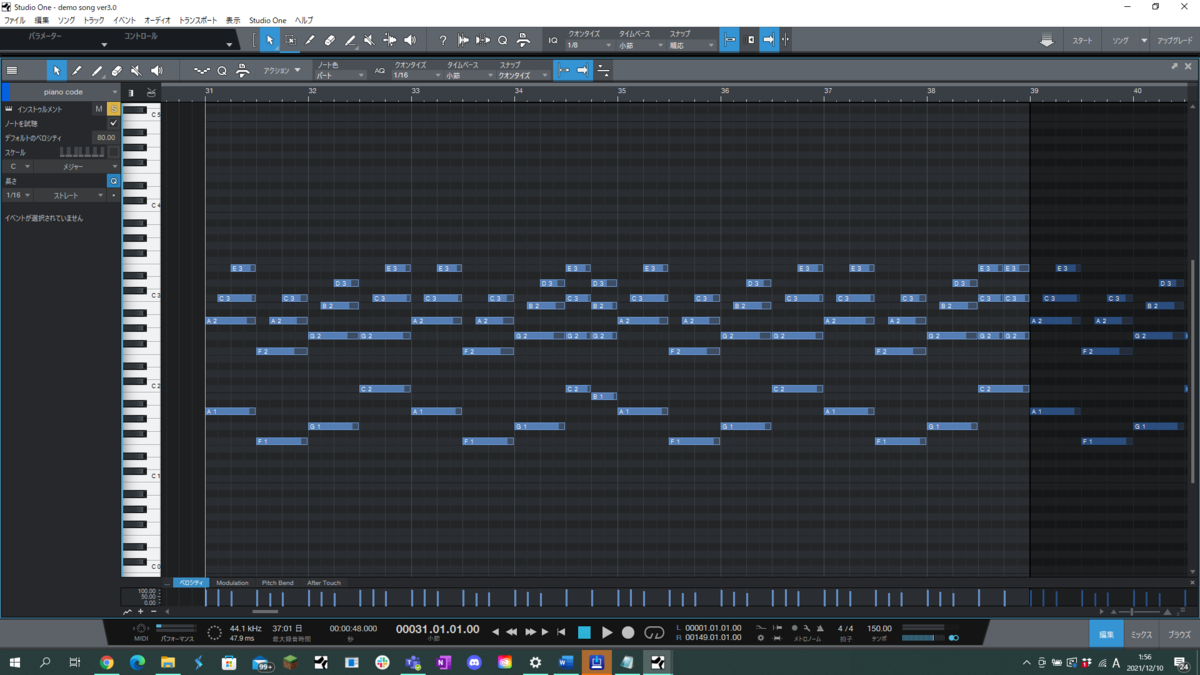Screen dimensions: 1200x675
Task: Open main toolbar quantize 1/8 dropdown
Action: (589, 45)
